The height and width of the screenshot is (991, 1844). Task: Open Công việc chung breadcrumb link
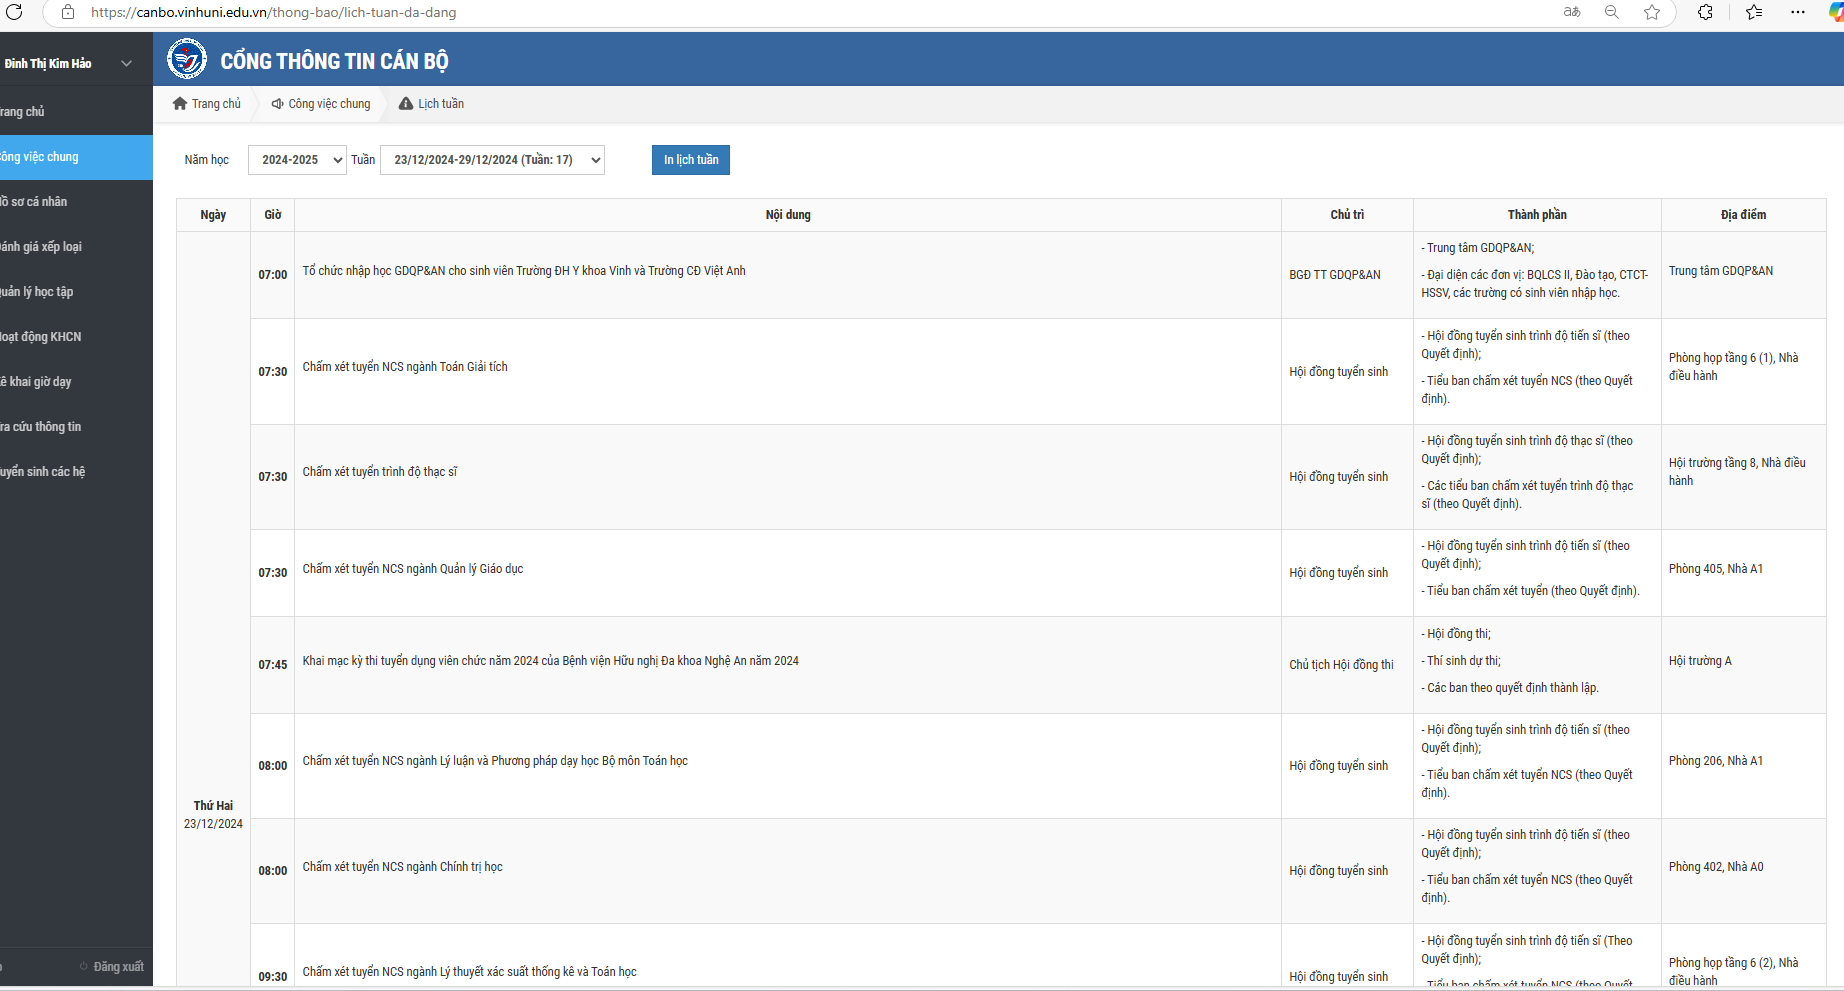329,104
